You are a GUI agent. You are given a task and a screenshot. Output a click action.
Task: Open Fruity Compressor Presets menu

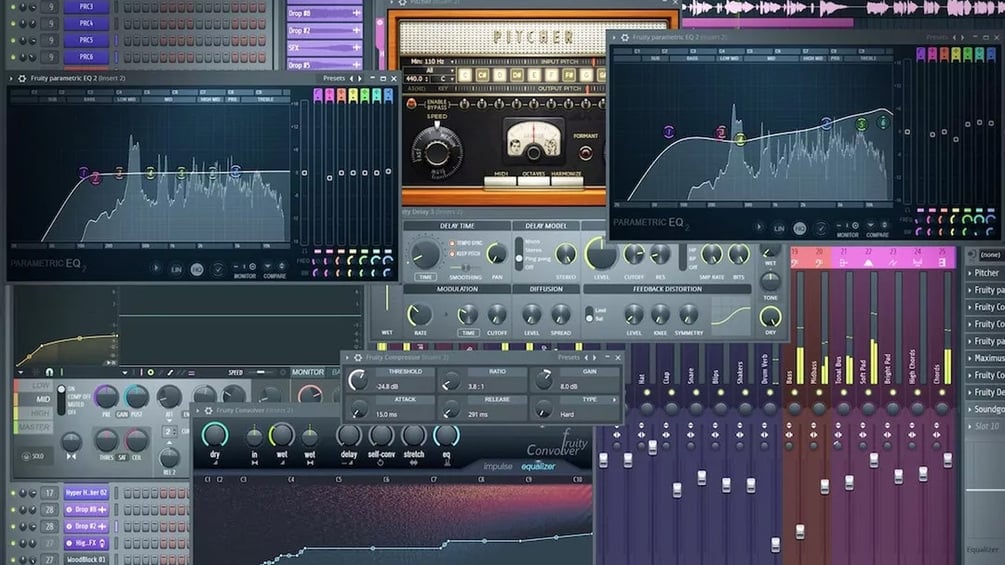pyautogui.click(x=569, y=357)
